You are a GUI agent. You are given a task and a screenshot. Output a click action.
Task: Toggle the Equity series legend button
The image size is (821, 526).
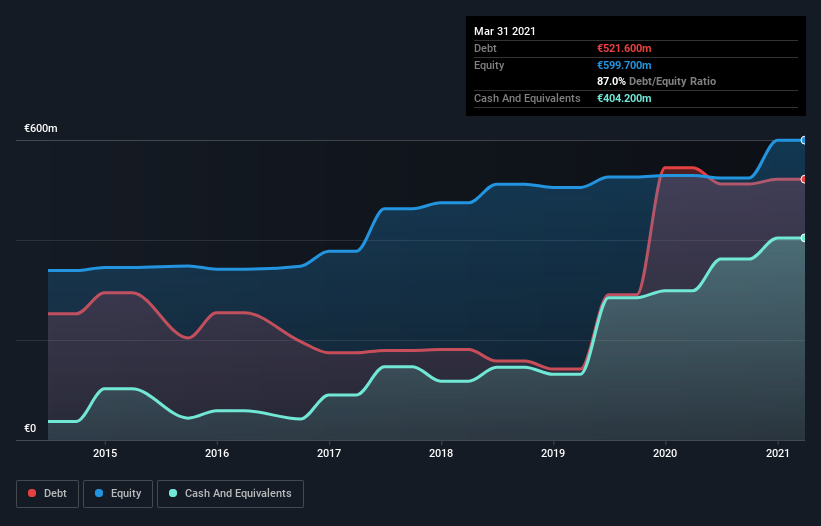pos(118,494)
